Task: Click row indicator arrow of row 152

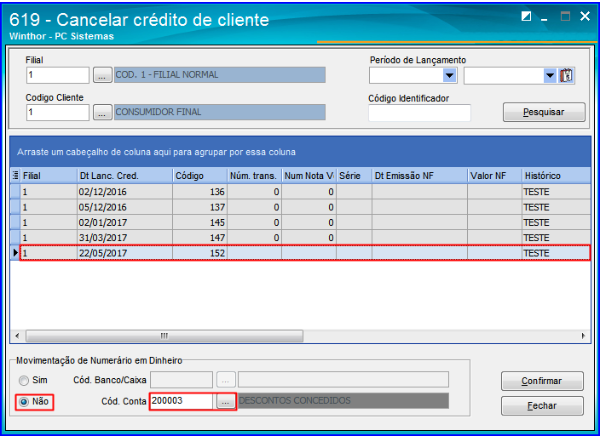Action: tap(15, 253)
